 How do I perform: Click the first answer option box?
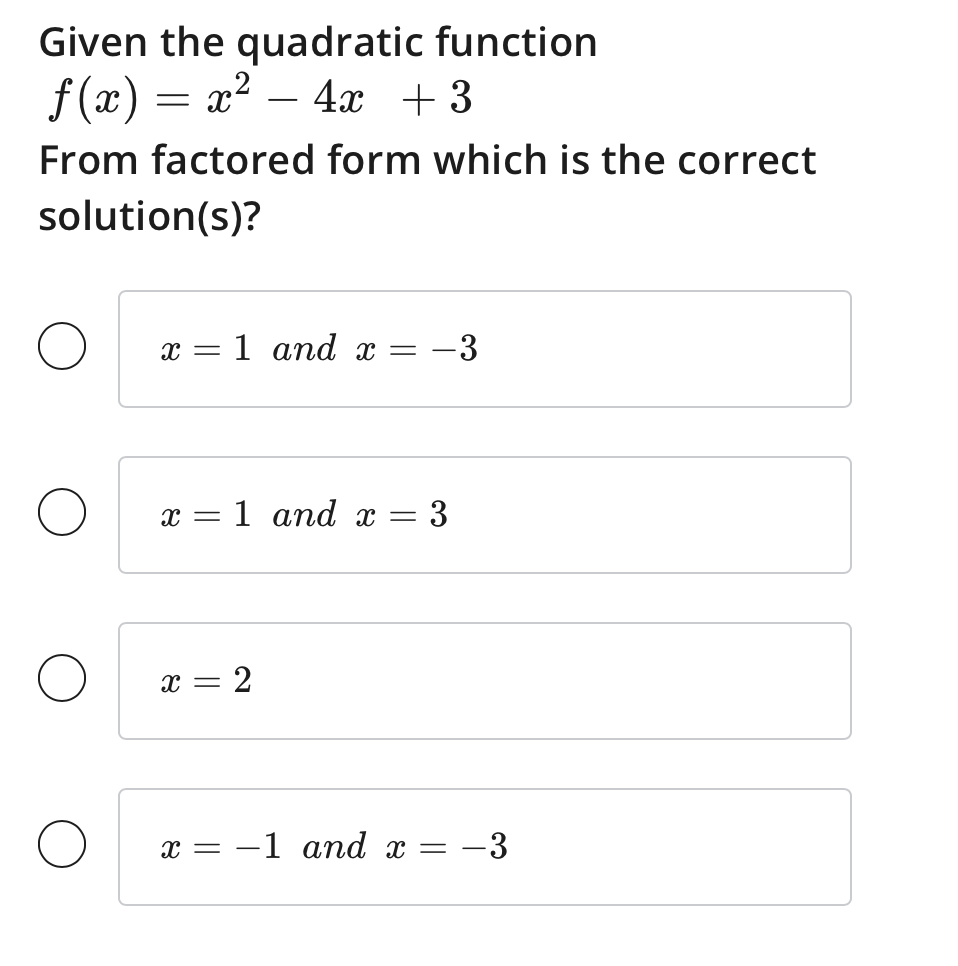(484, 348)
